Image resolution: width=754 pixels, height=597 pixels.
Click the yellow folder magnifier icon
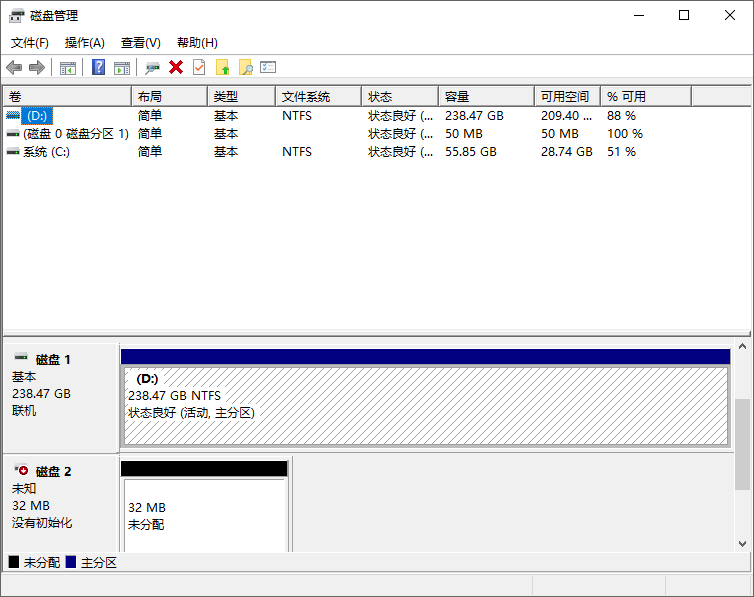[x=245, y=67]
